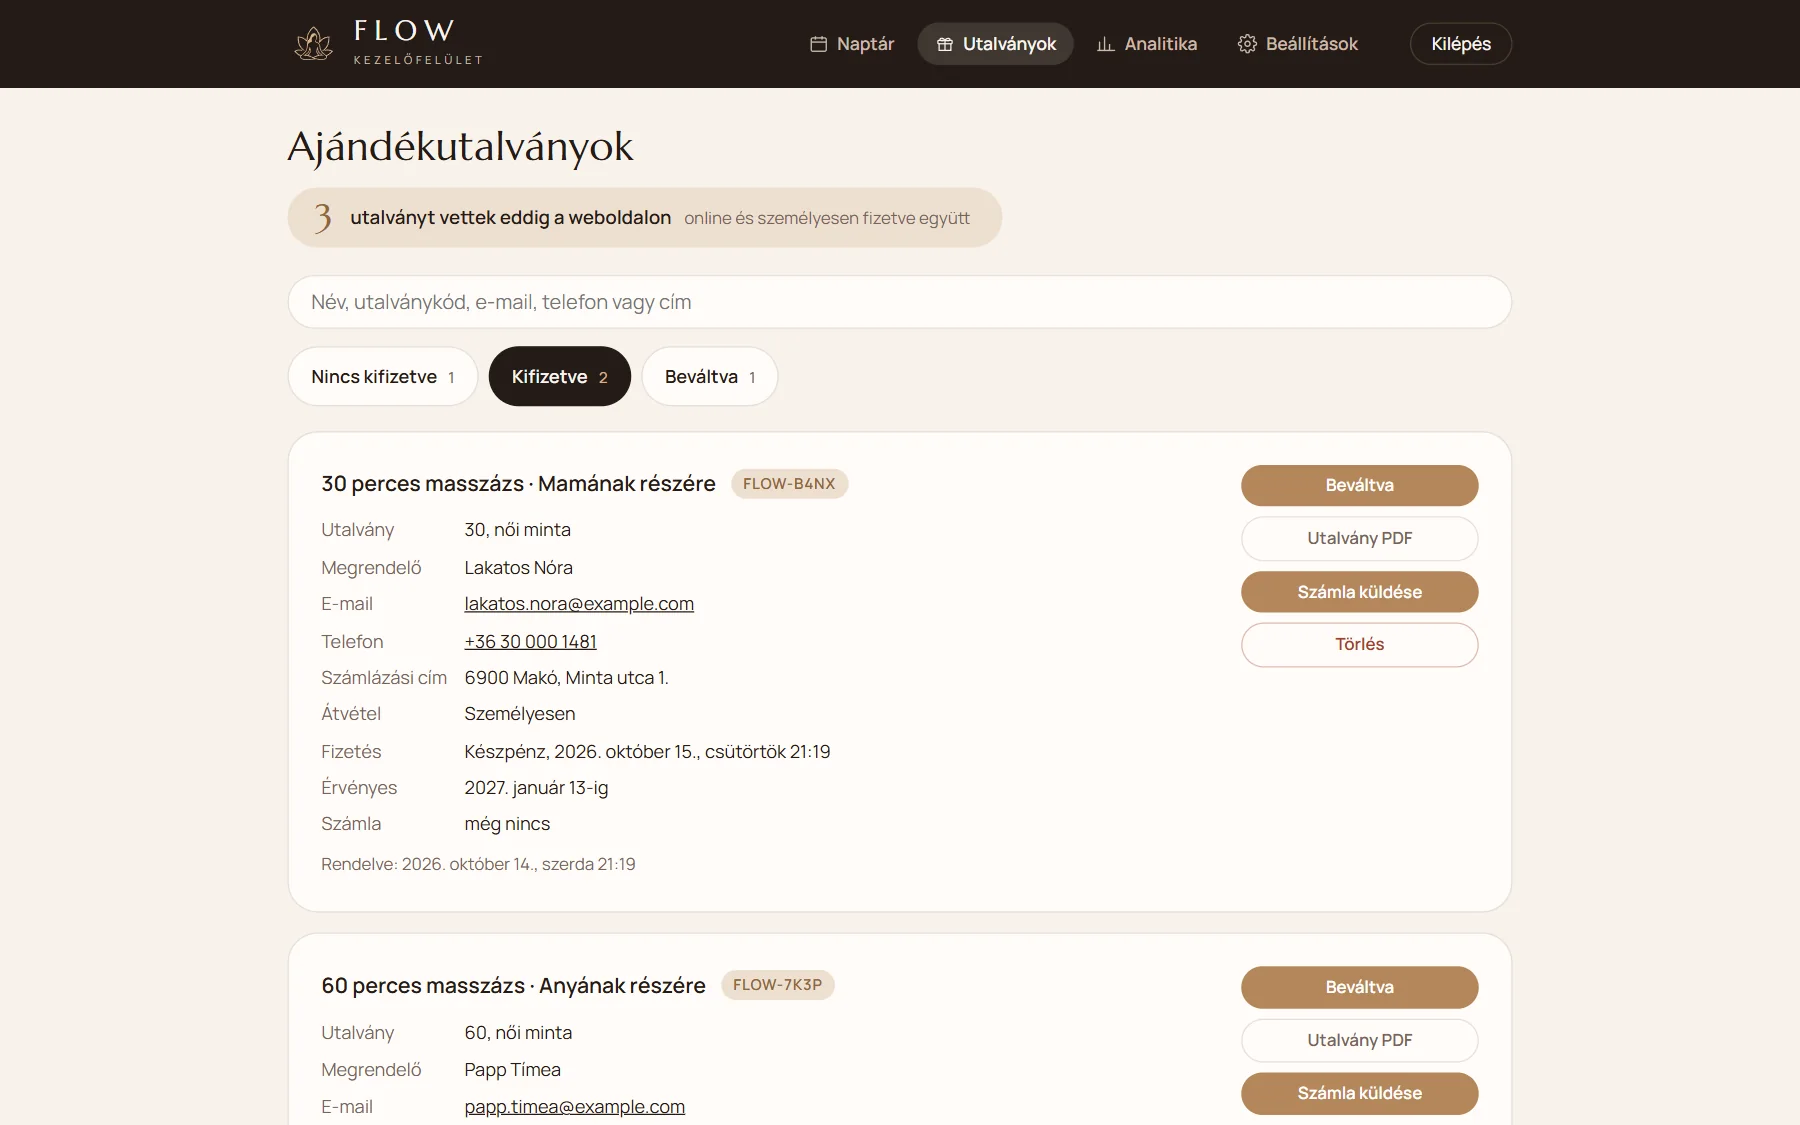
Task: Open papp.timea@example.com email link
Action: tap(574, 1107)
